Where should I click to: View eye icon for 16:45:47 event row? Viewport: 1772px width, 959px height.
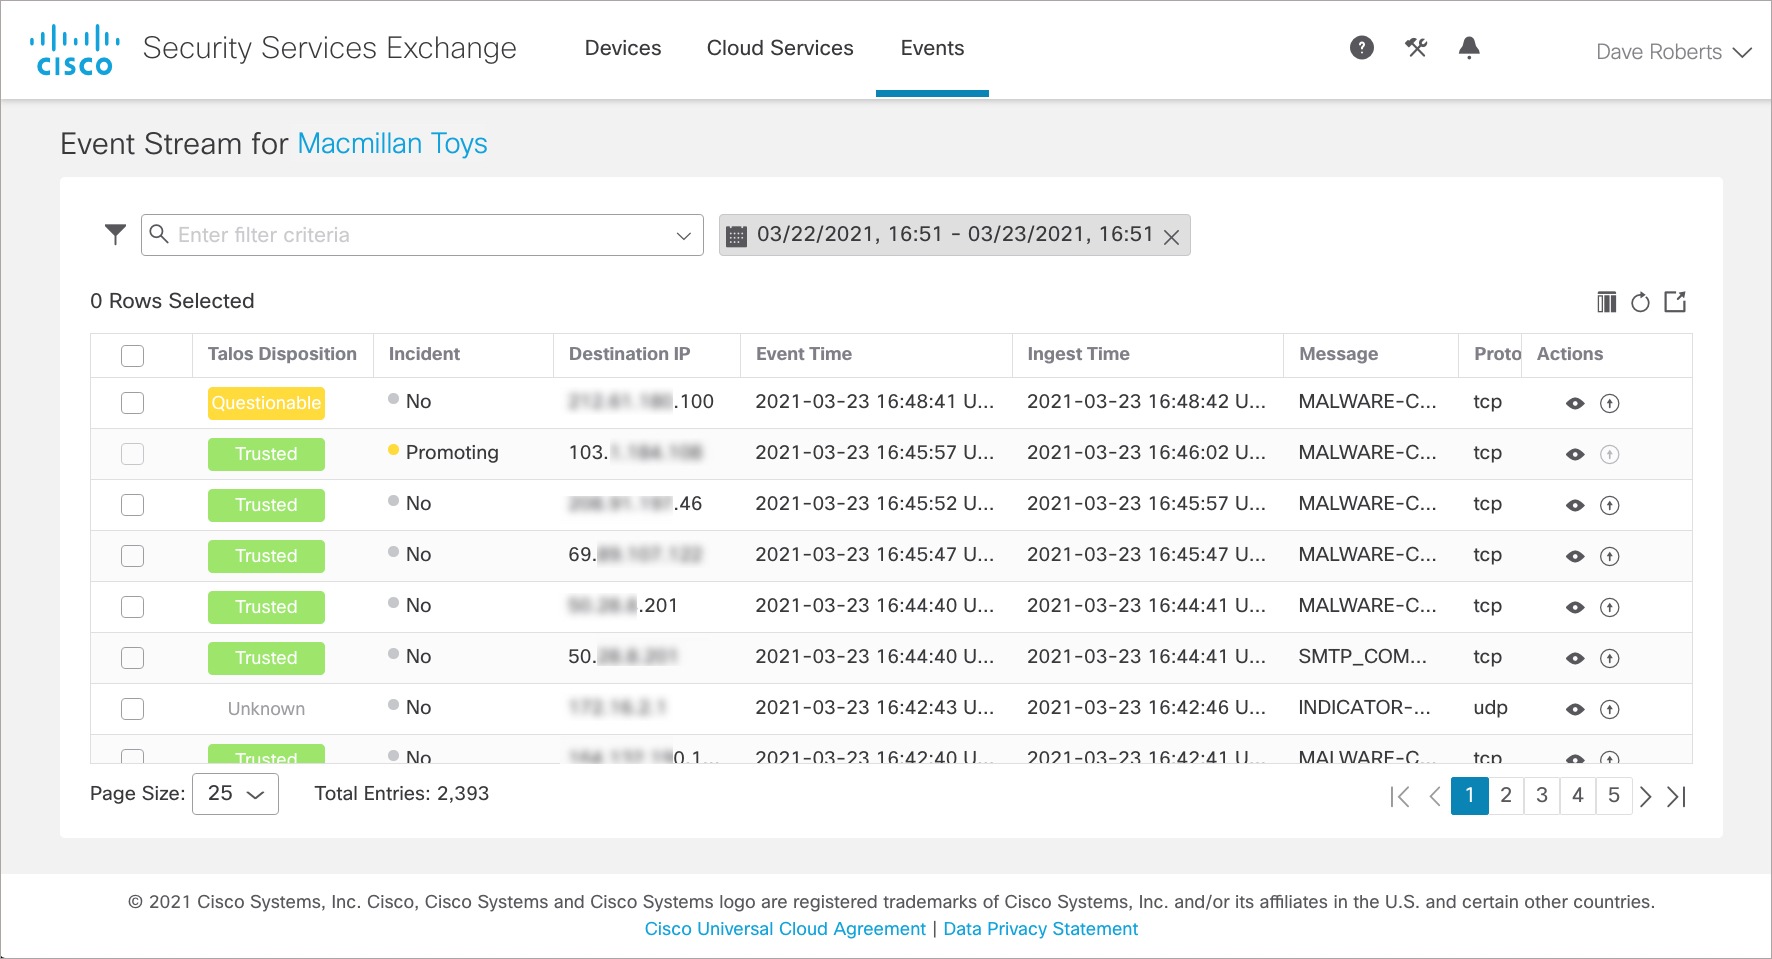(1575, 557)
